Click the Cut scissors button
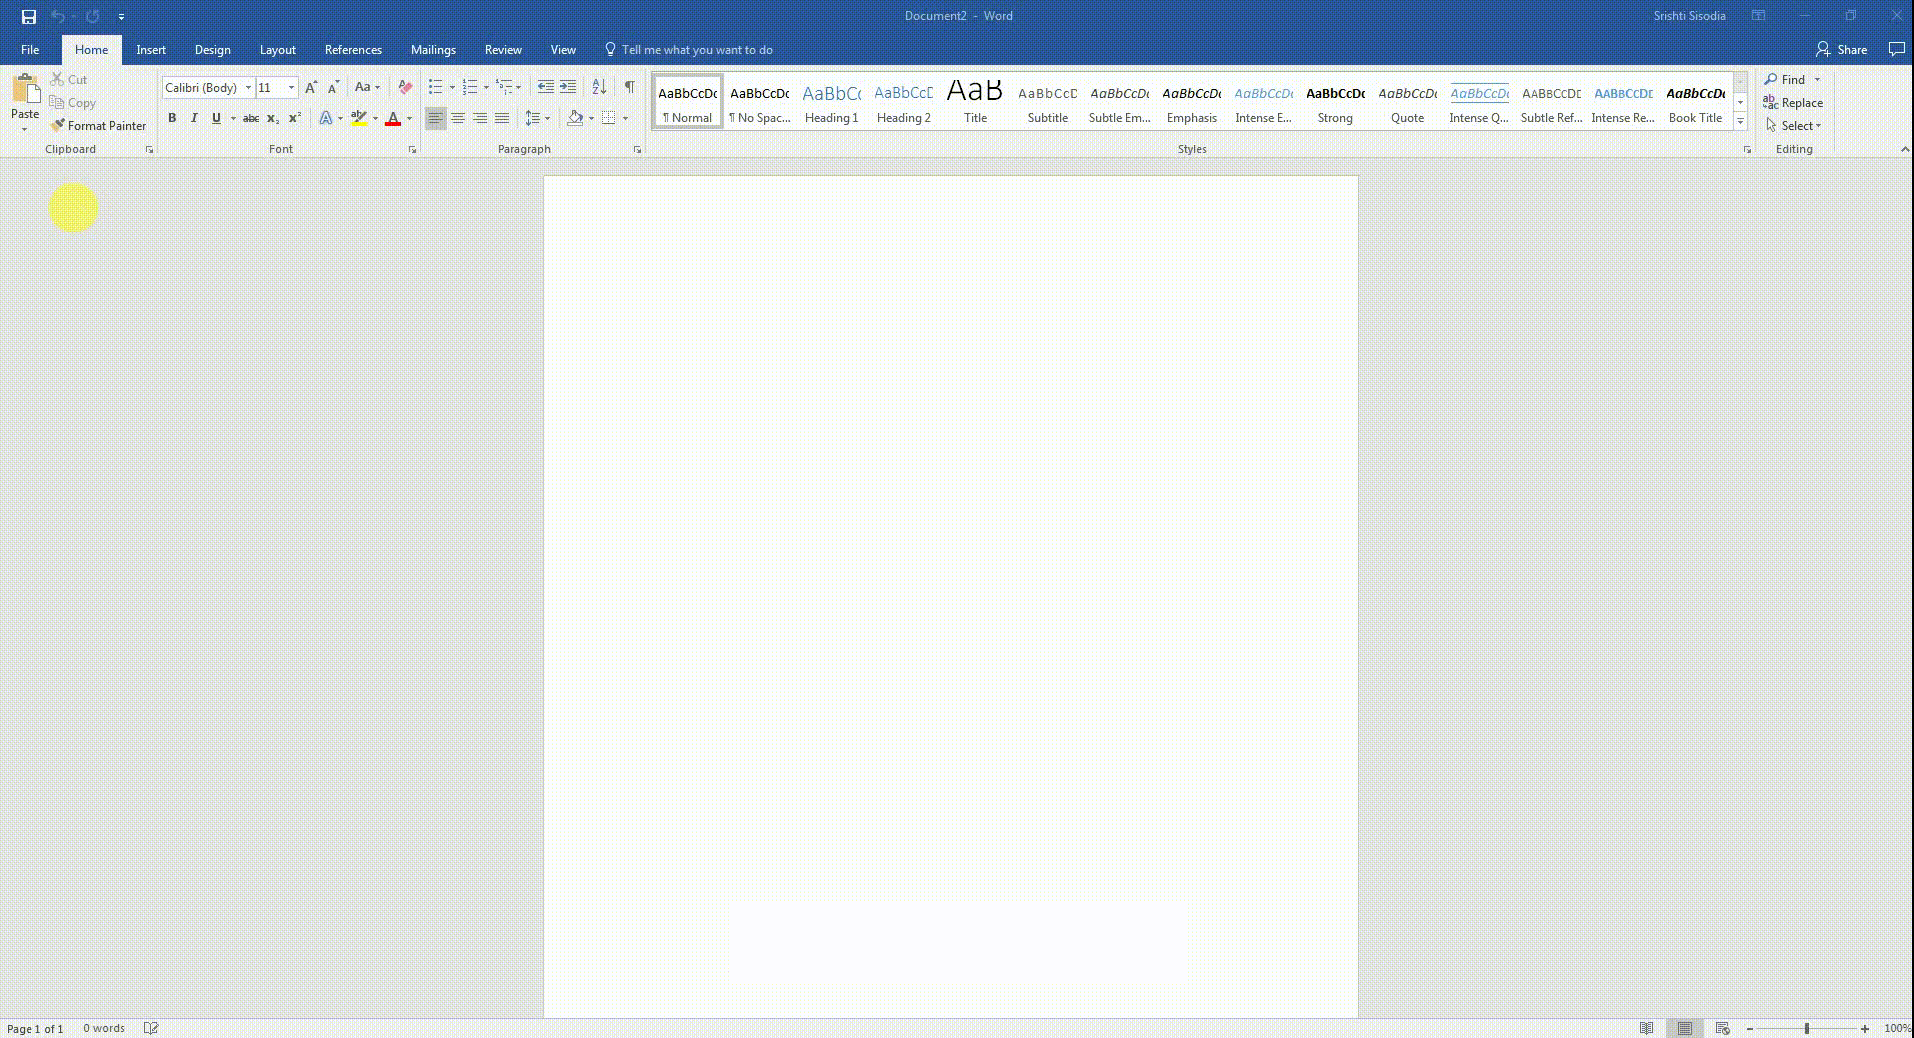 [69, 79]
